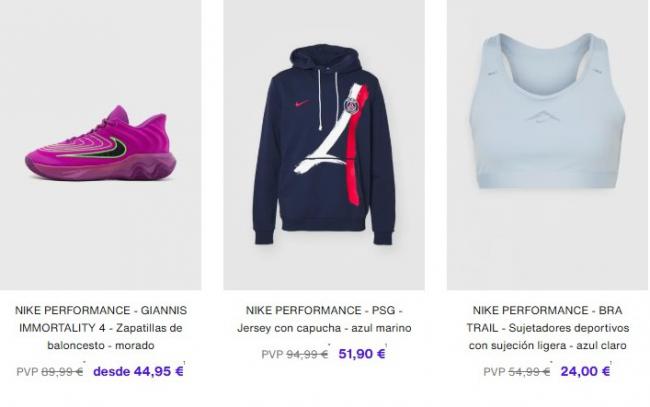The image size is (650, 407).
Task: Open the navy PSG hoodie image
Action: (324, 145)
